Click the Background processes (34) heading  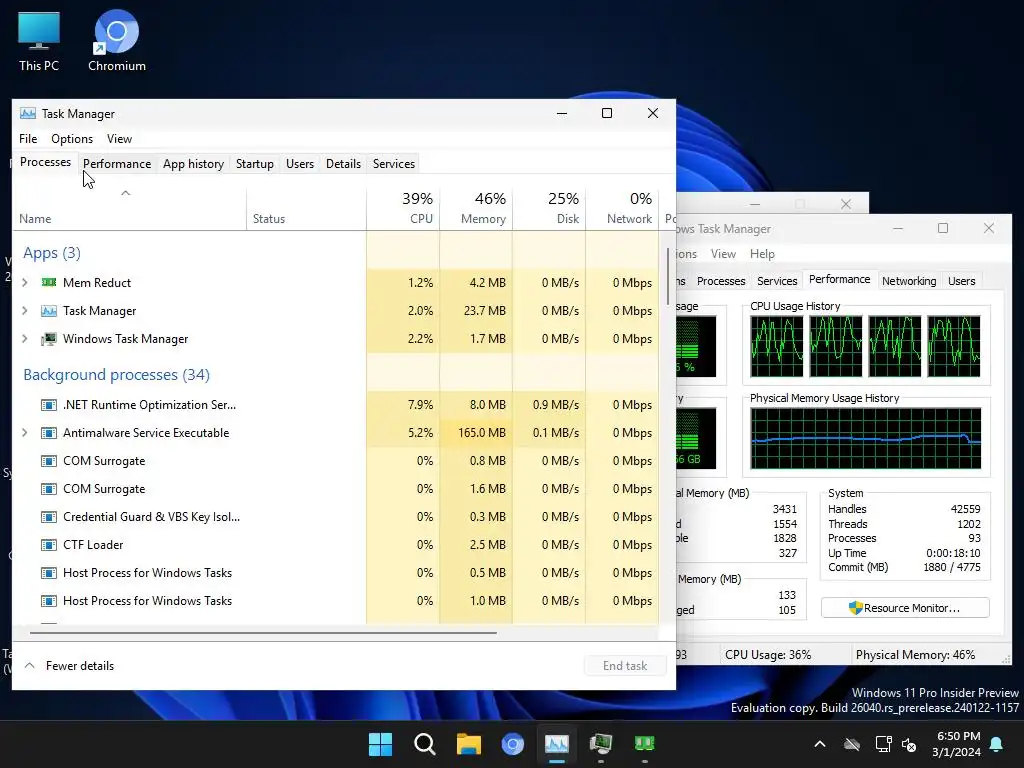pyautogui.click(x=116, y=375)
